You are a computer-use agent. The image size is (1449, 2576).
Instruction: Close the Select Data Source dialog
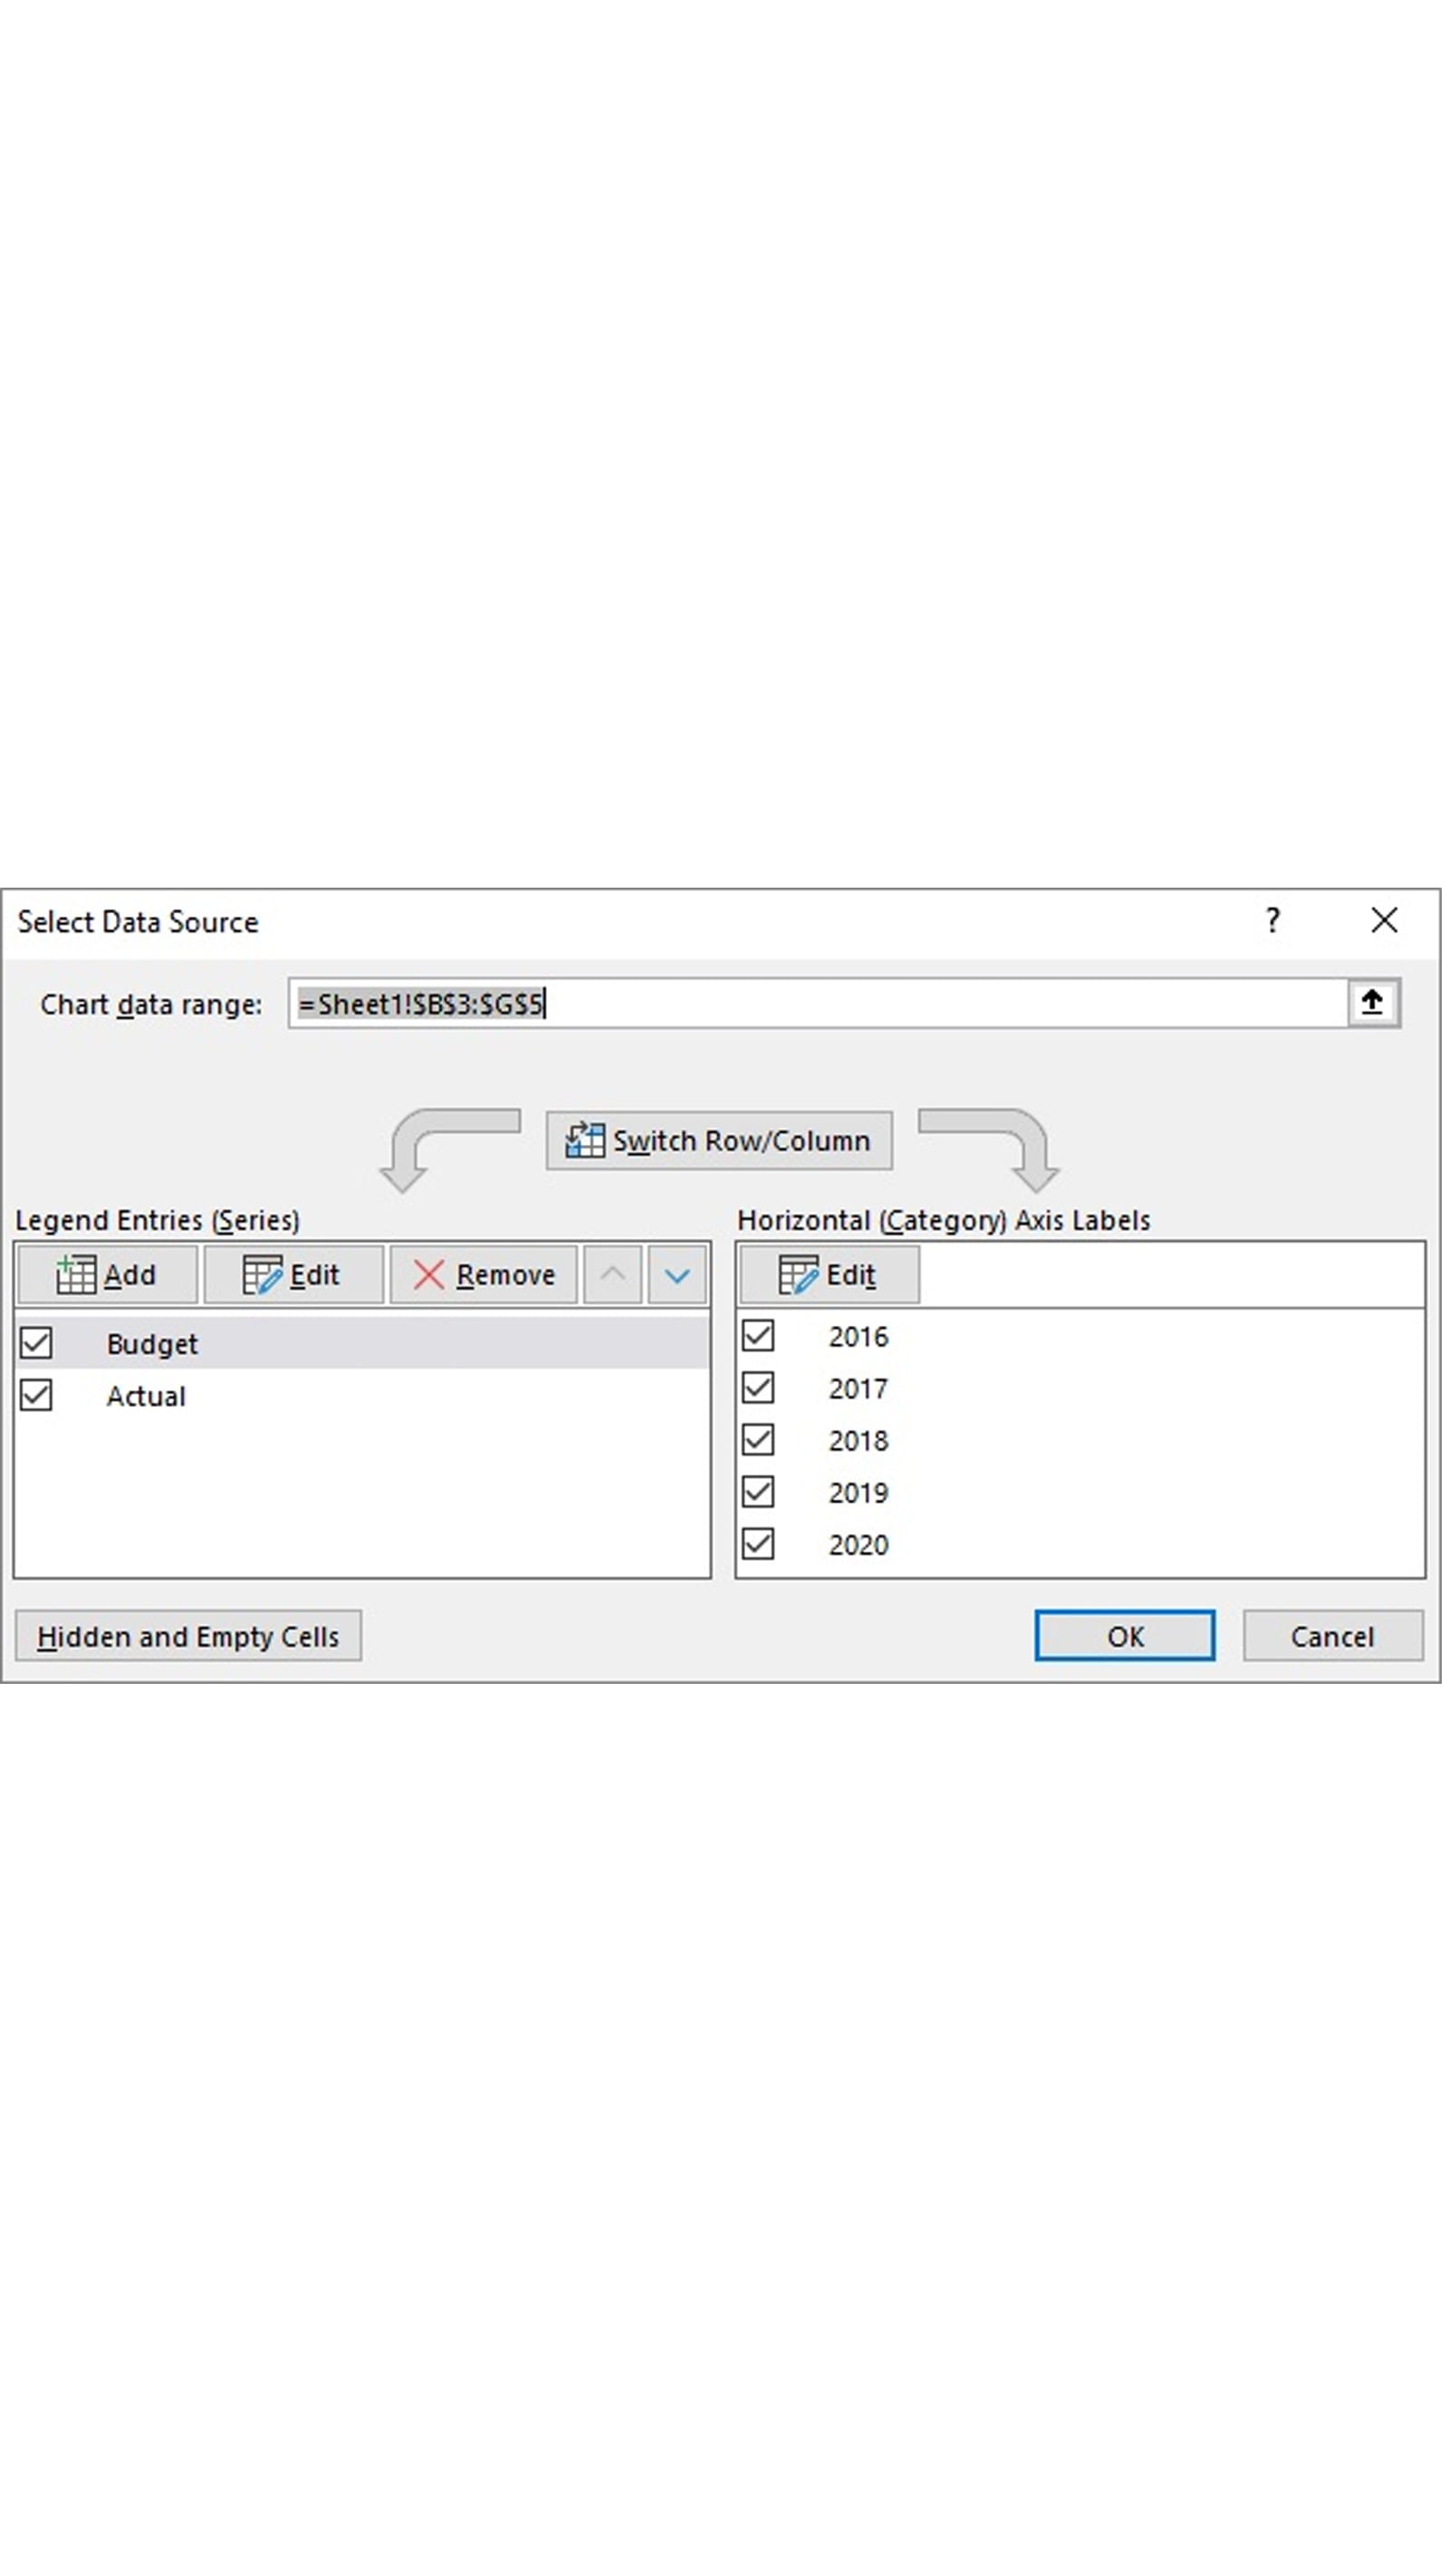pos(1384,920)
